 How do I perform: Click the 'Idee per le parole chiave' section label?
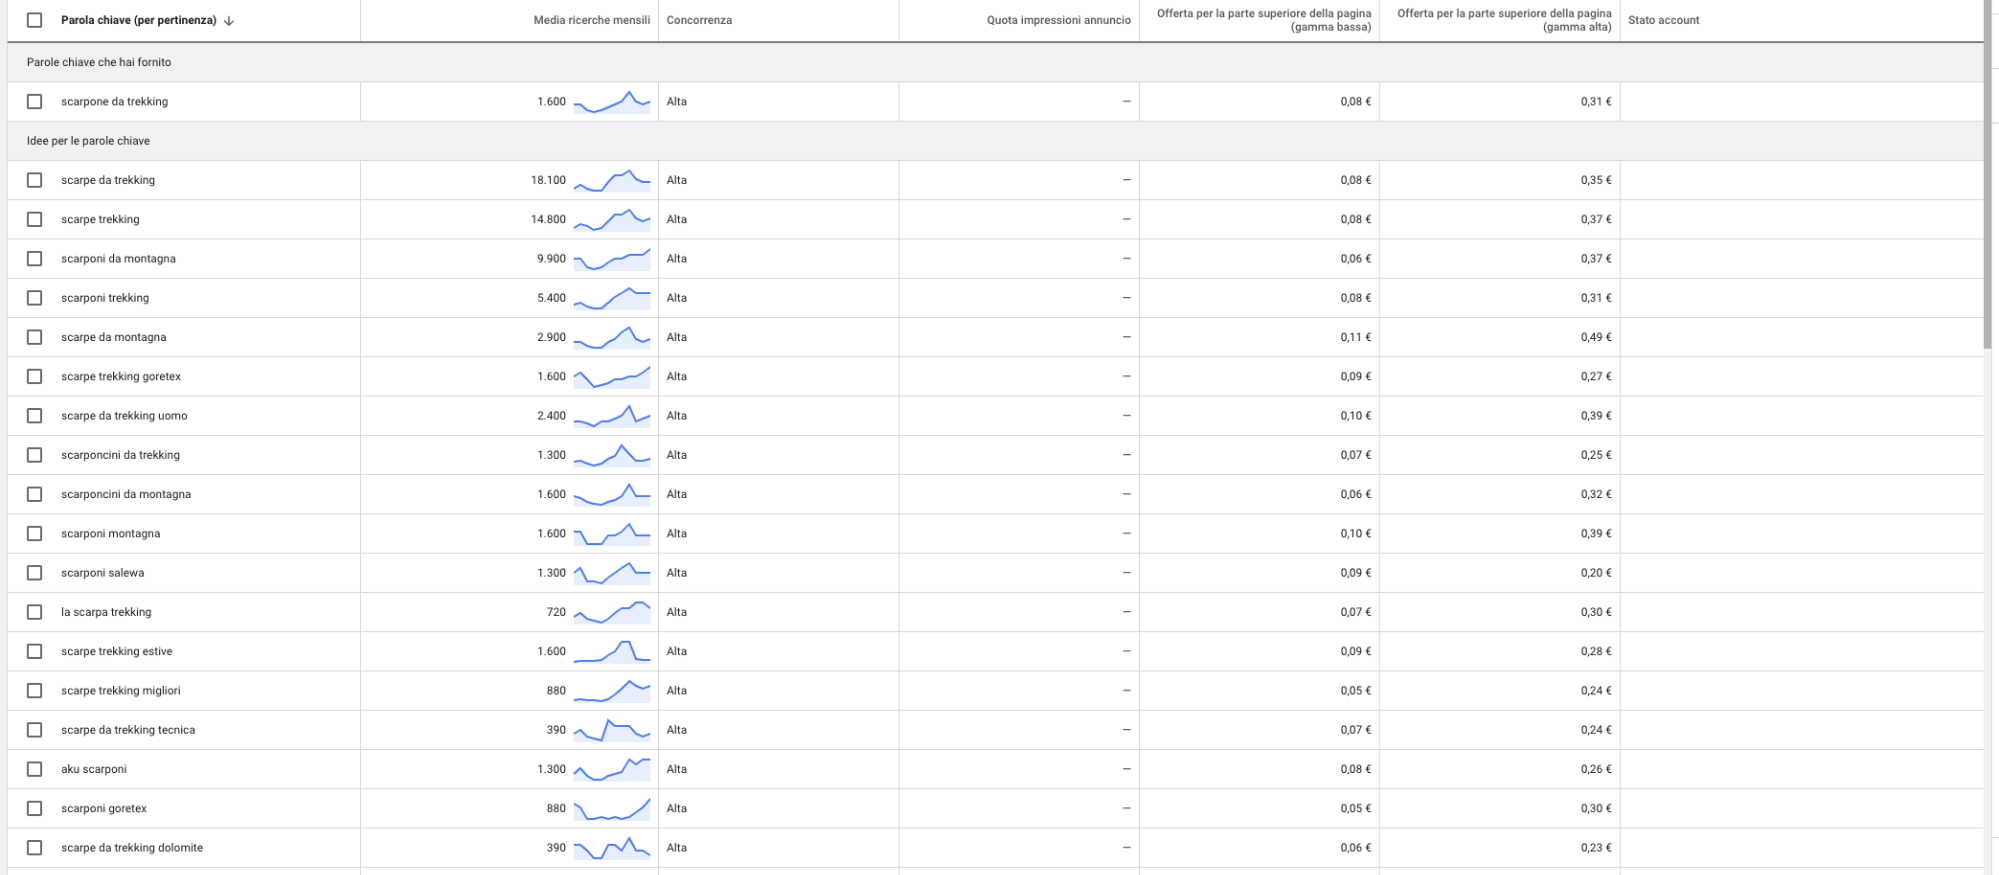(88, 141)
